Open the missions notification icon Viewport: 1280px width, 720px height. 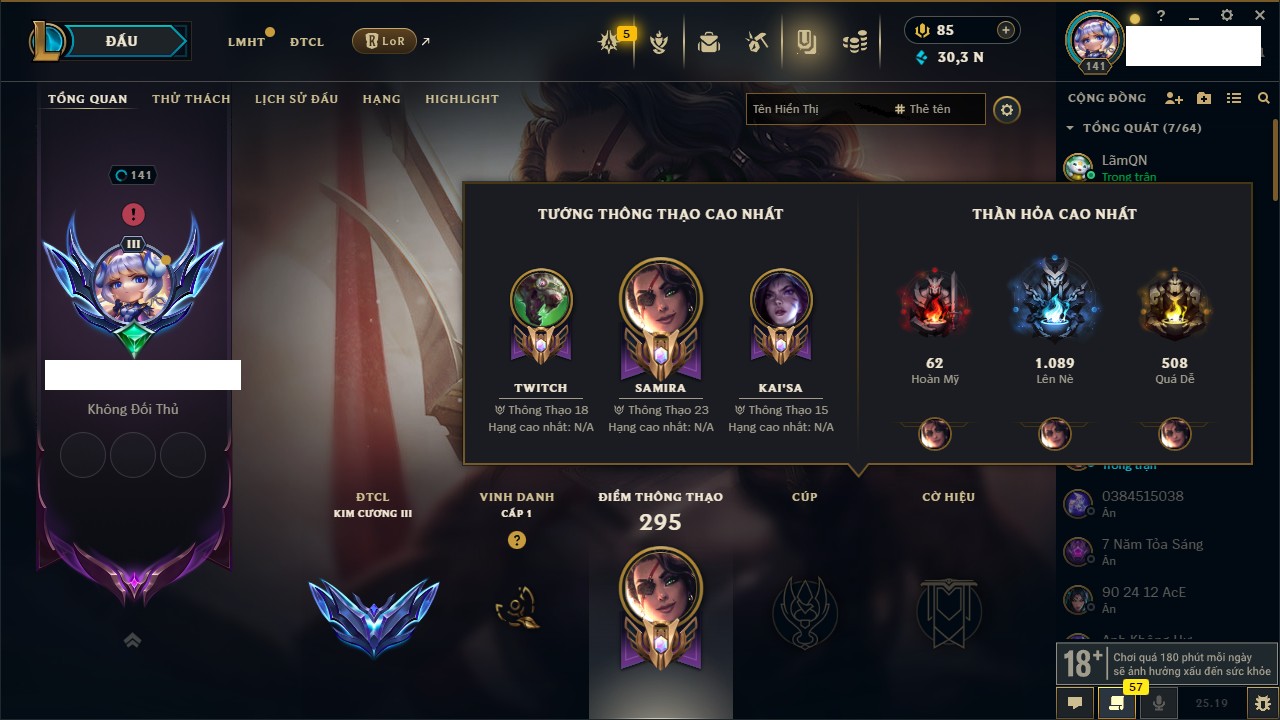pyautogui.click(x=1117, y=704)
